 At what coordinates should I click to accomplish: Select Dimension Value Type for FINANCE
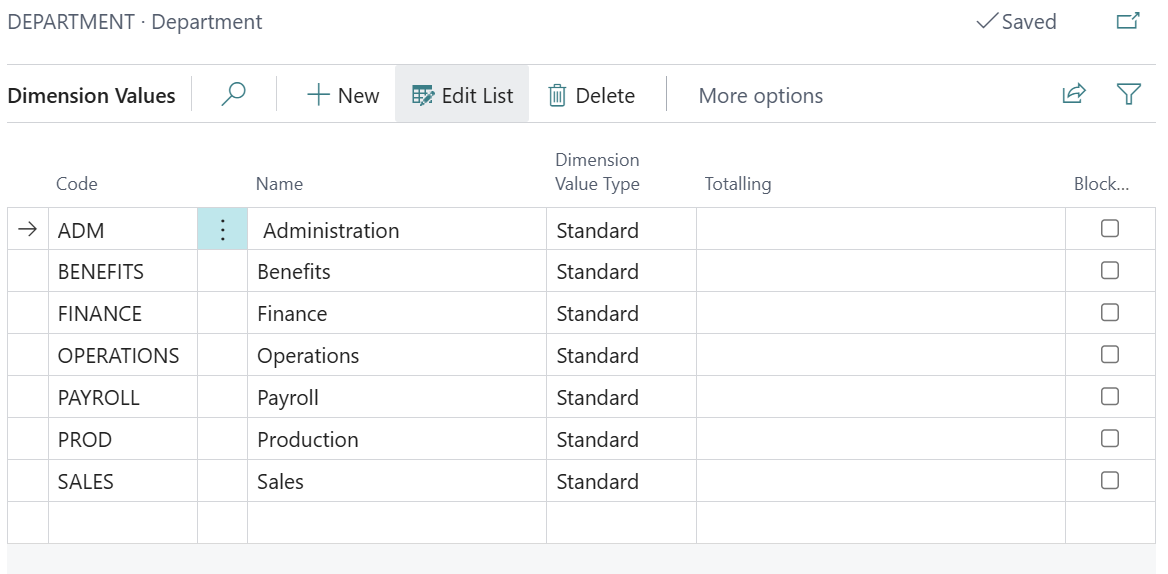click(621, 313)
